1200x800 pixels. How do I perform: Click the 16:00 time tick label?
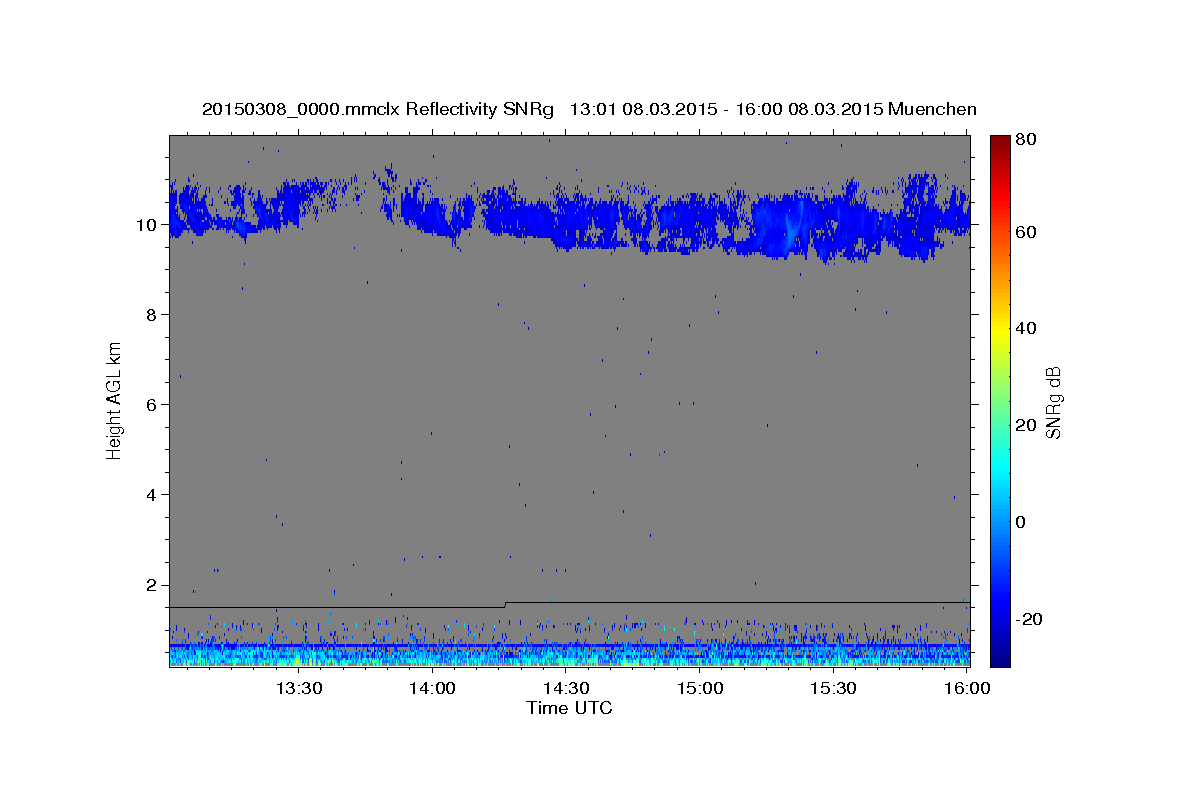(x=967, y=688)
